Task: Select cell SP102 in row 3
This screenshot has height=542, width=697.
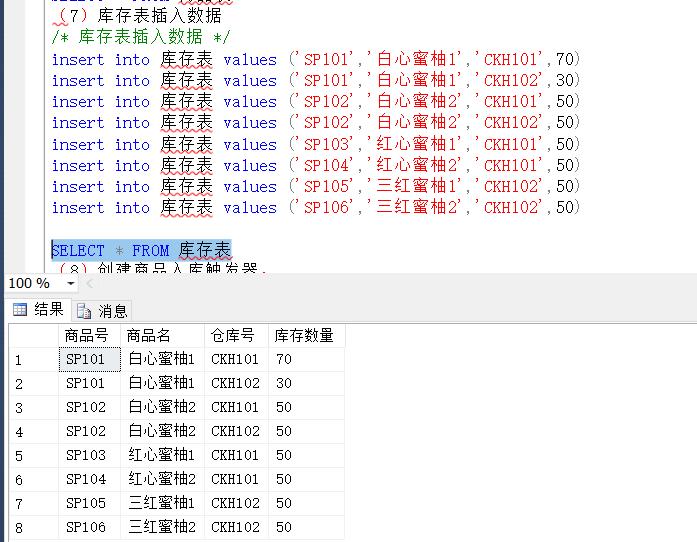Action: click(x=89, y=407)
